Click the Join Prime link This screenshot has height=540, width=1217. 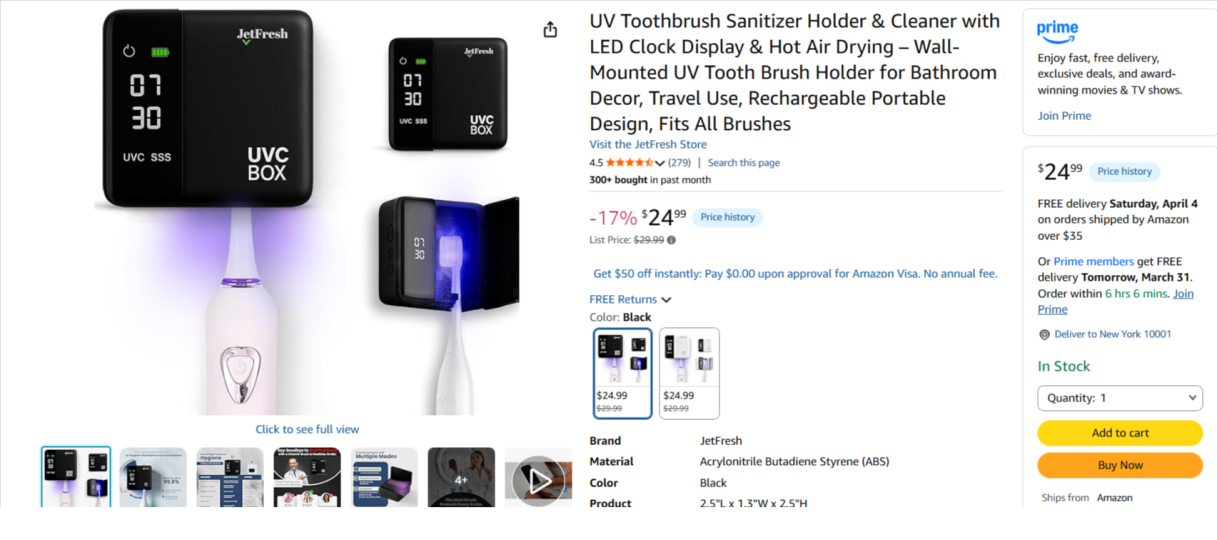click(x=1064, y=116)
